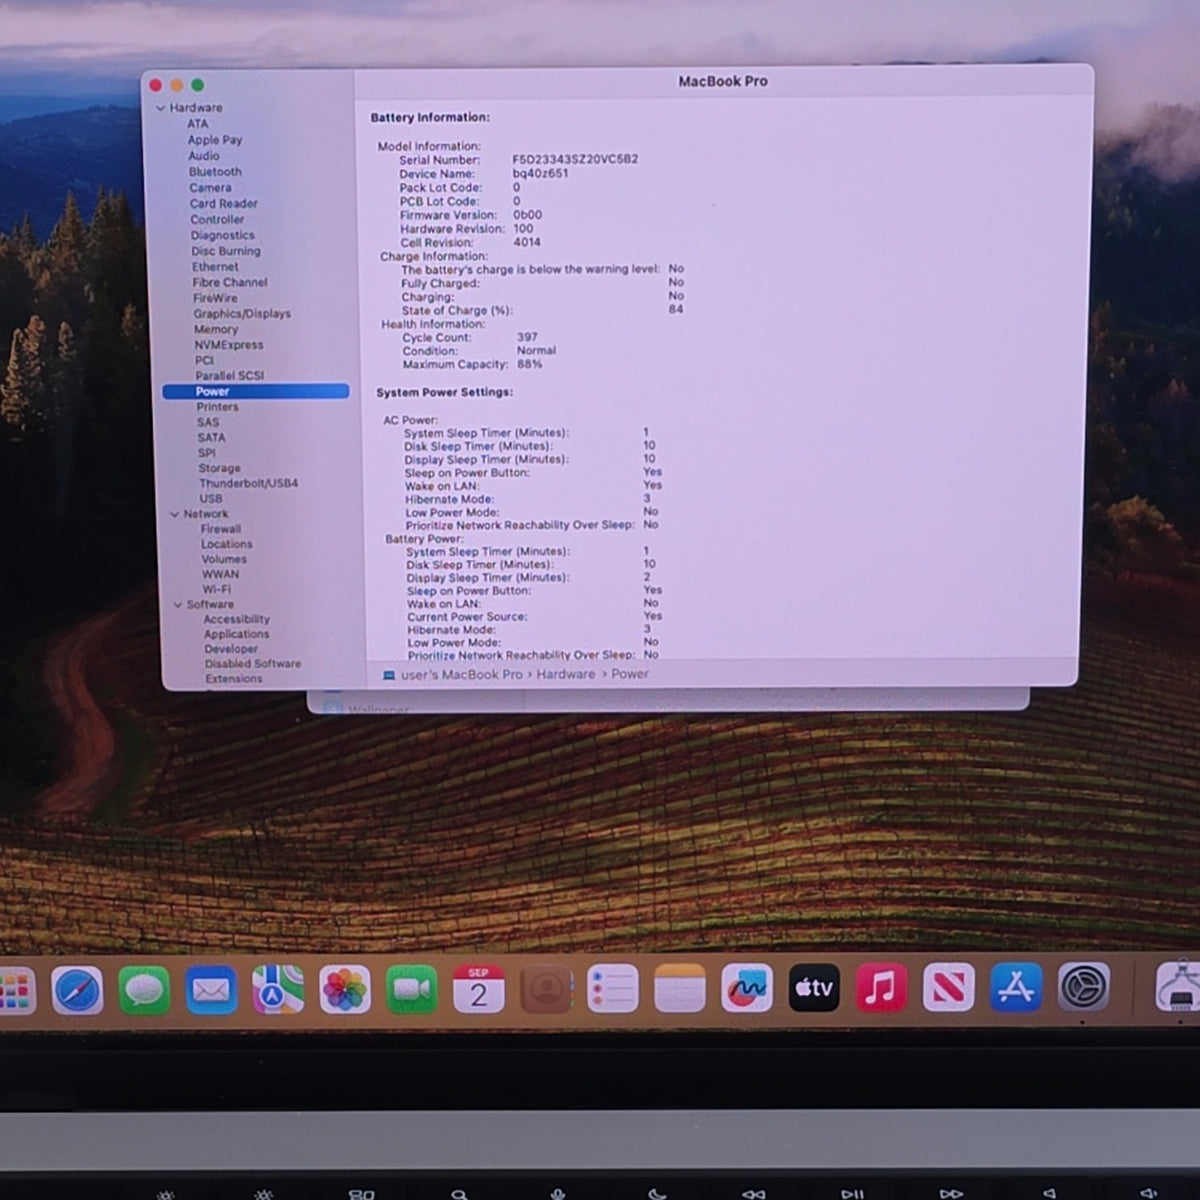Select Thunderbolt/USB4 in the sidebar
This screenshot has width=1200, height=1200.
tap(248, 483)
